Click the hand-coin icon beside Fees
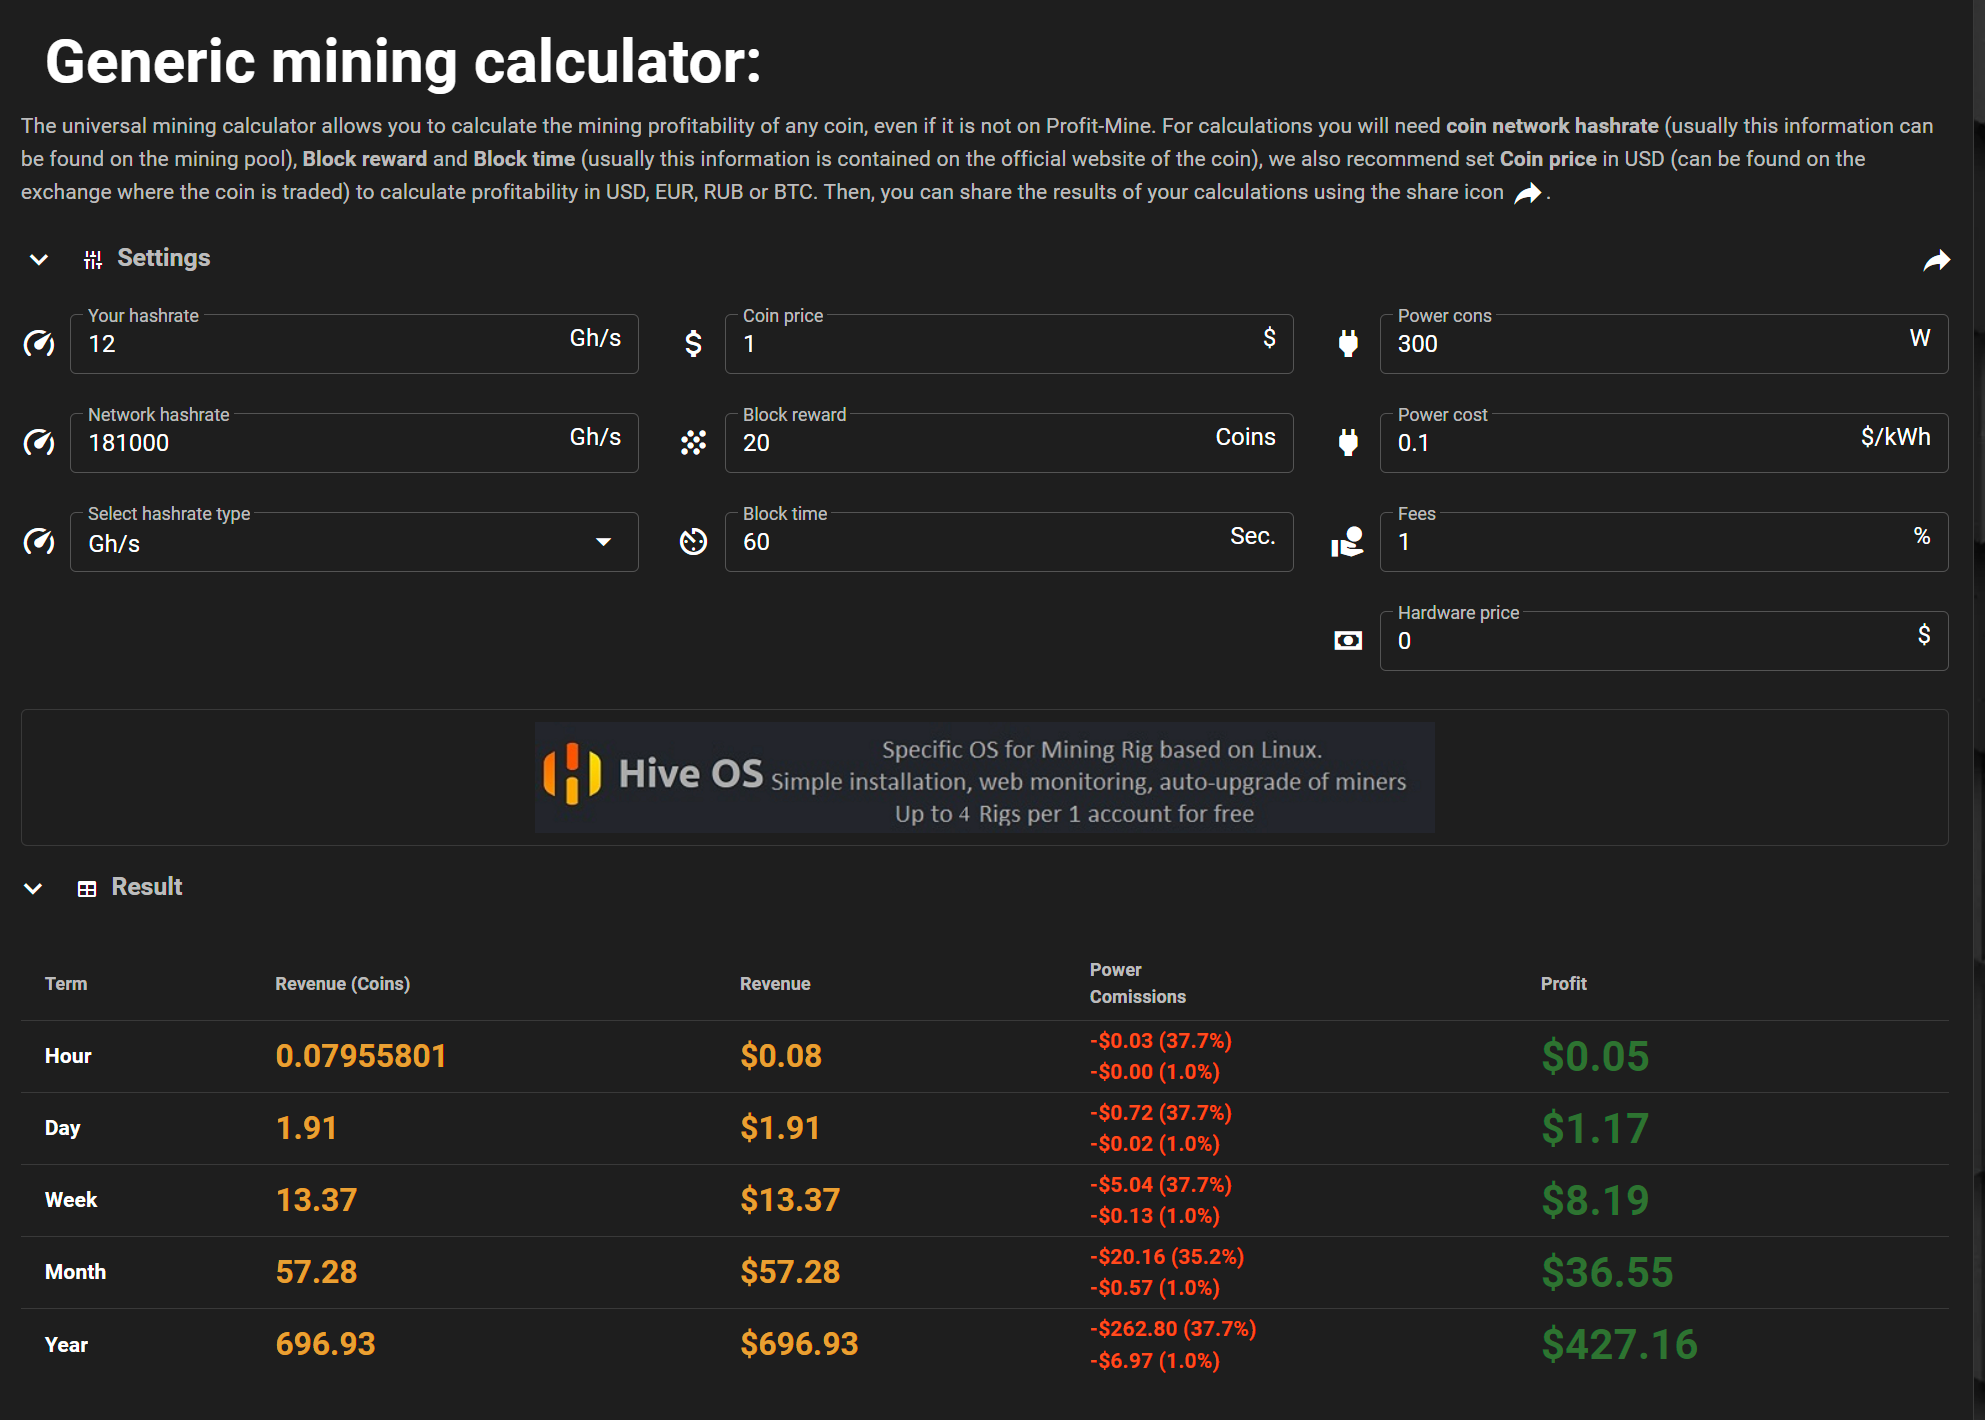The width and height of the screenshot is (1985, 1420). [1347, 542]
